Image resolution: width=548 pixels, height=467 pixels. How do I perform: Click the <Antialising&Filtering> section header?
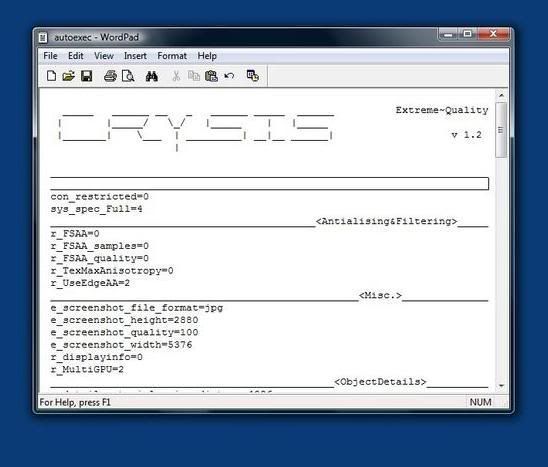387,221
